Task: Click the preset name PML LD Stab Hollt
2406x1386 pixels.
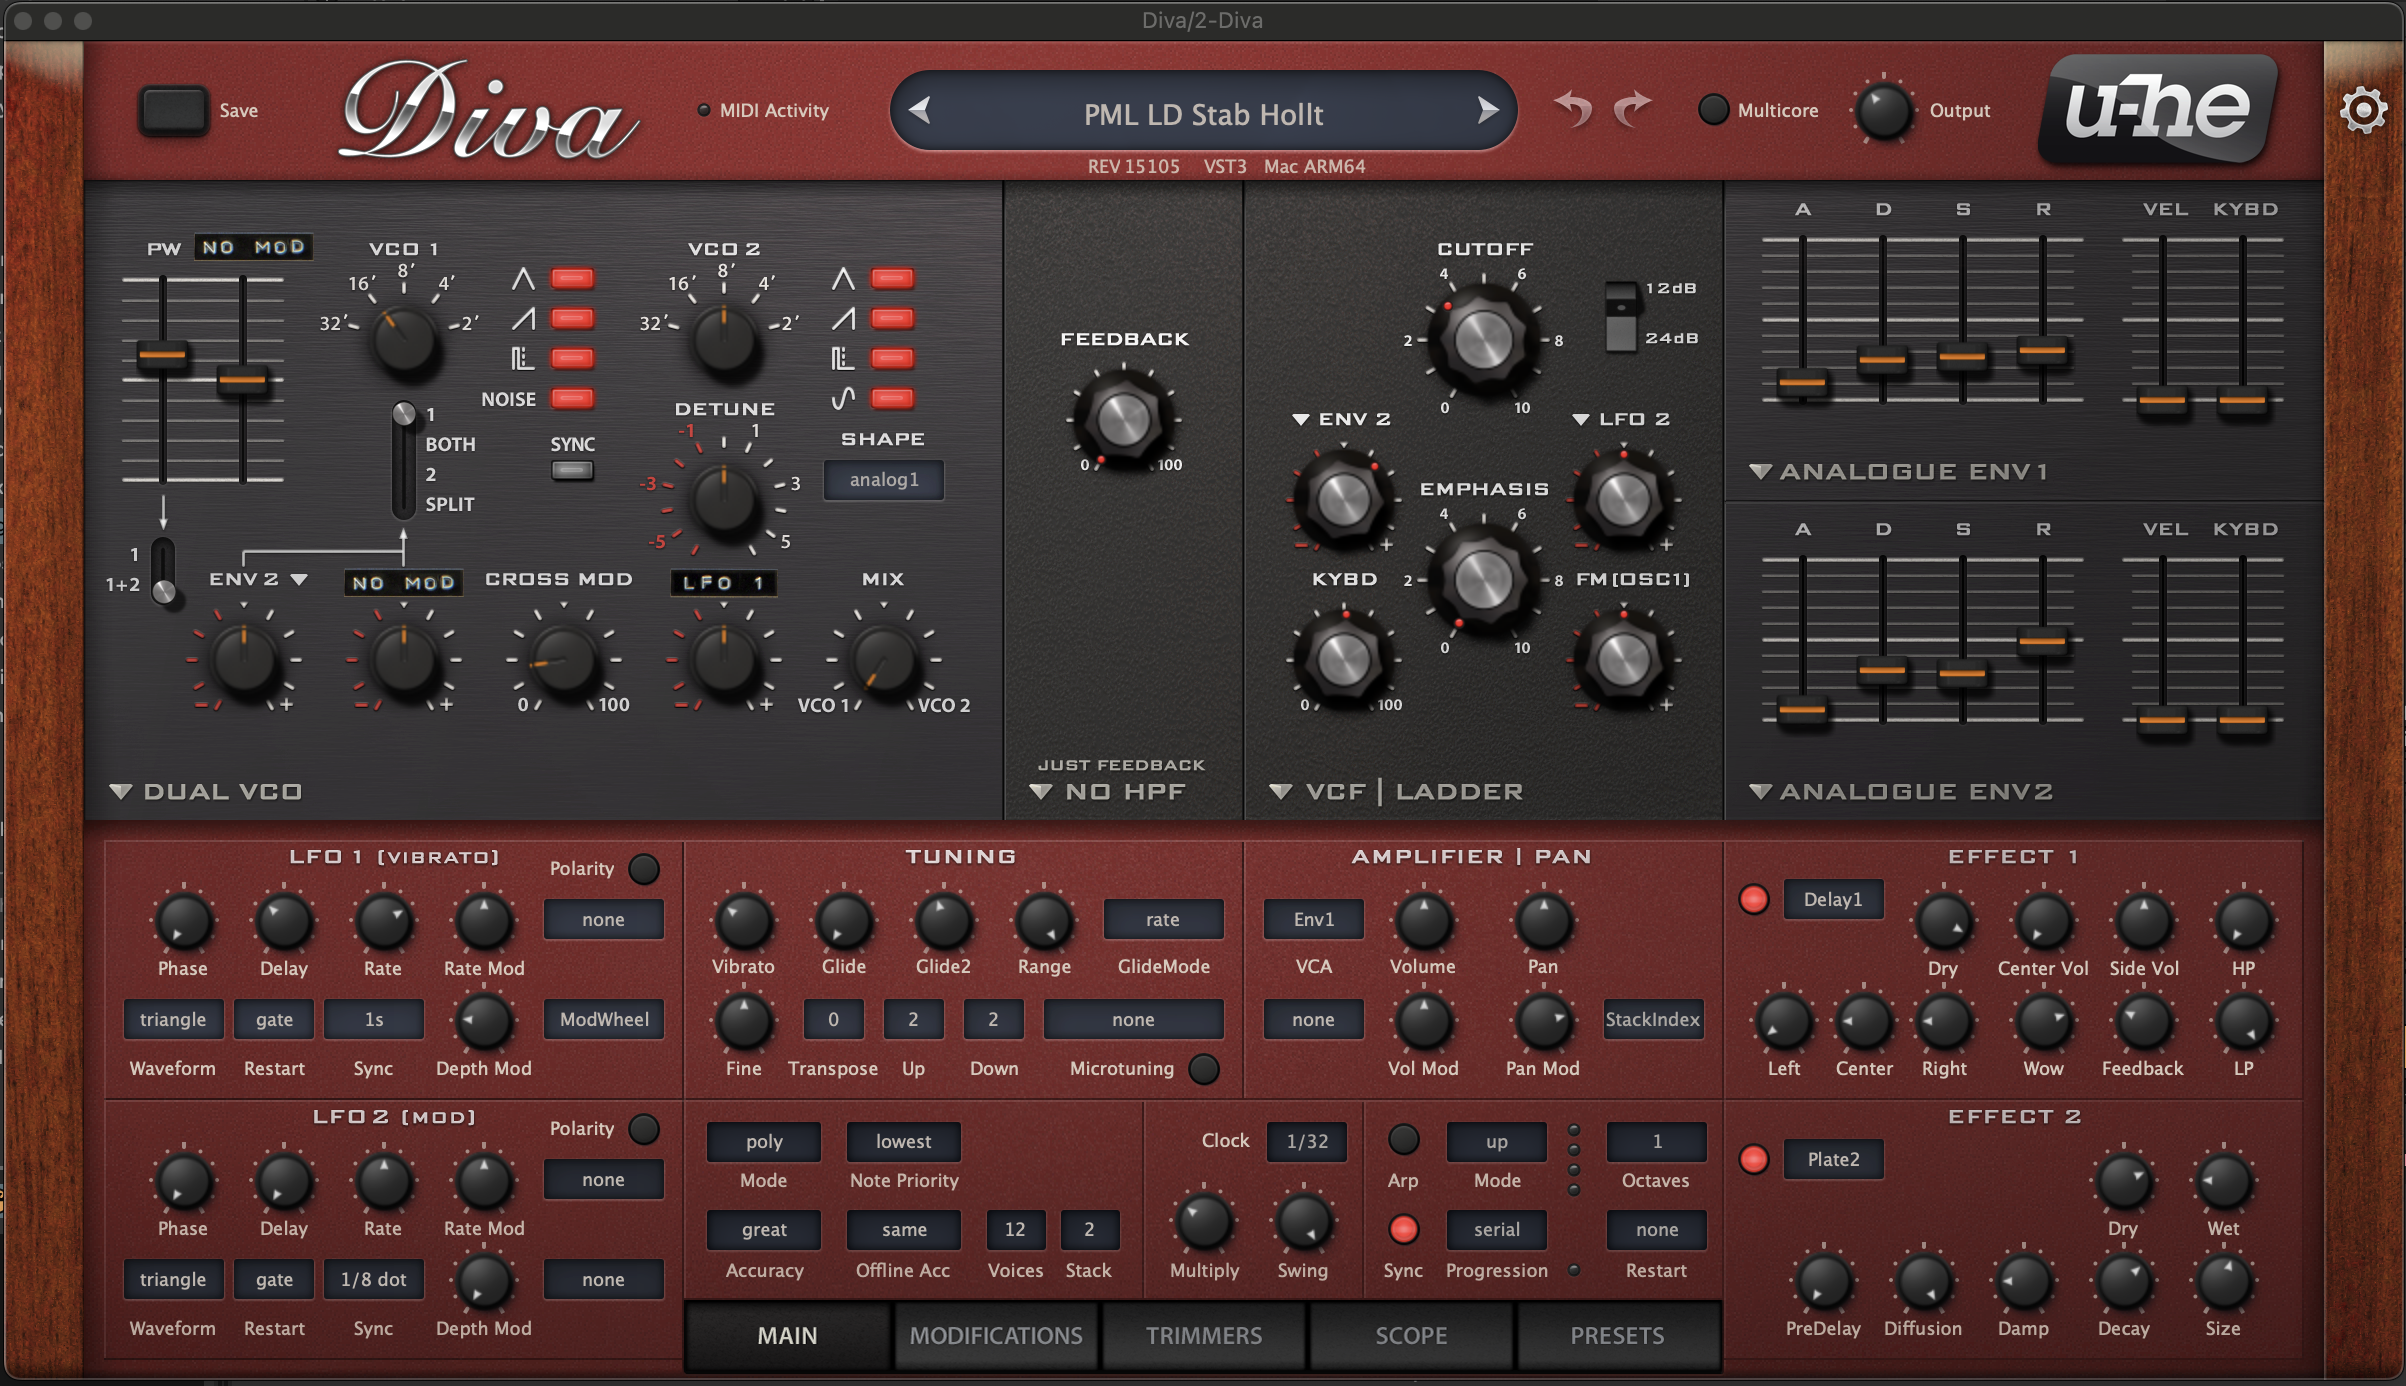Action: point(1203,114)
